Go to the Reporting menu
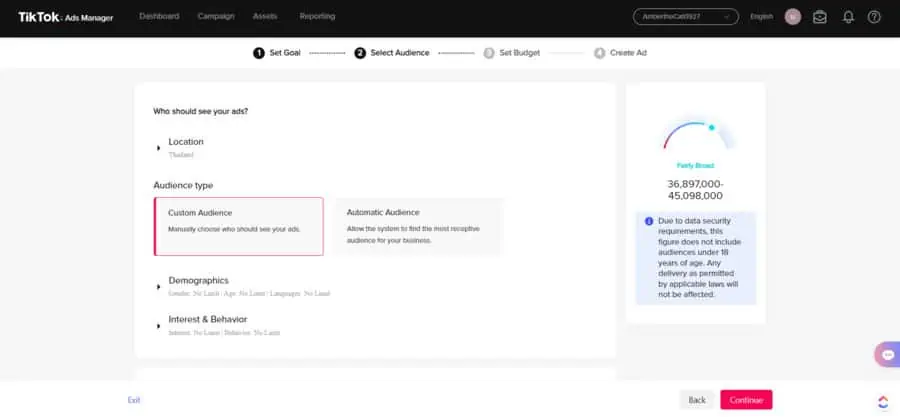This screenshot has width=900, height=417. (x=316, y=16)
